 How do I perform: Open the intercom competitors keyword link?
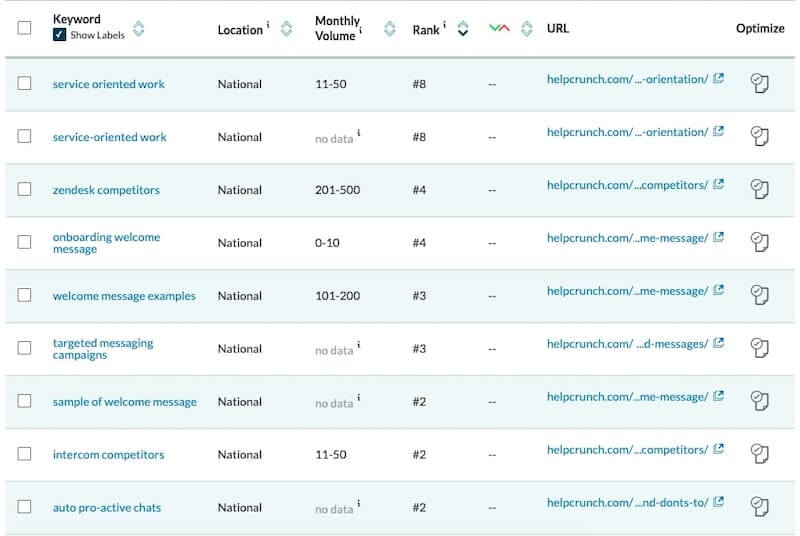tap(109, 455)
